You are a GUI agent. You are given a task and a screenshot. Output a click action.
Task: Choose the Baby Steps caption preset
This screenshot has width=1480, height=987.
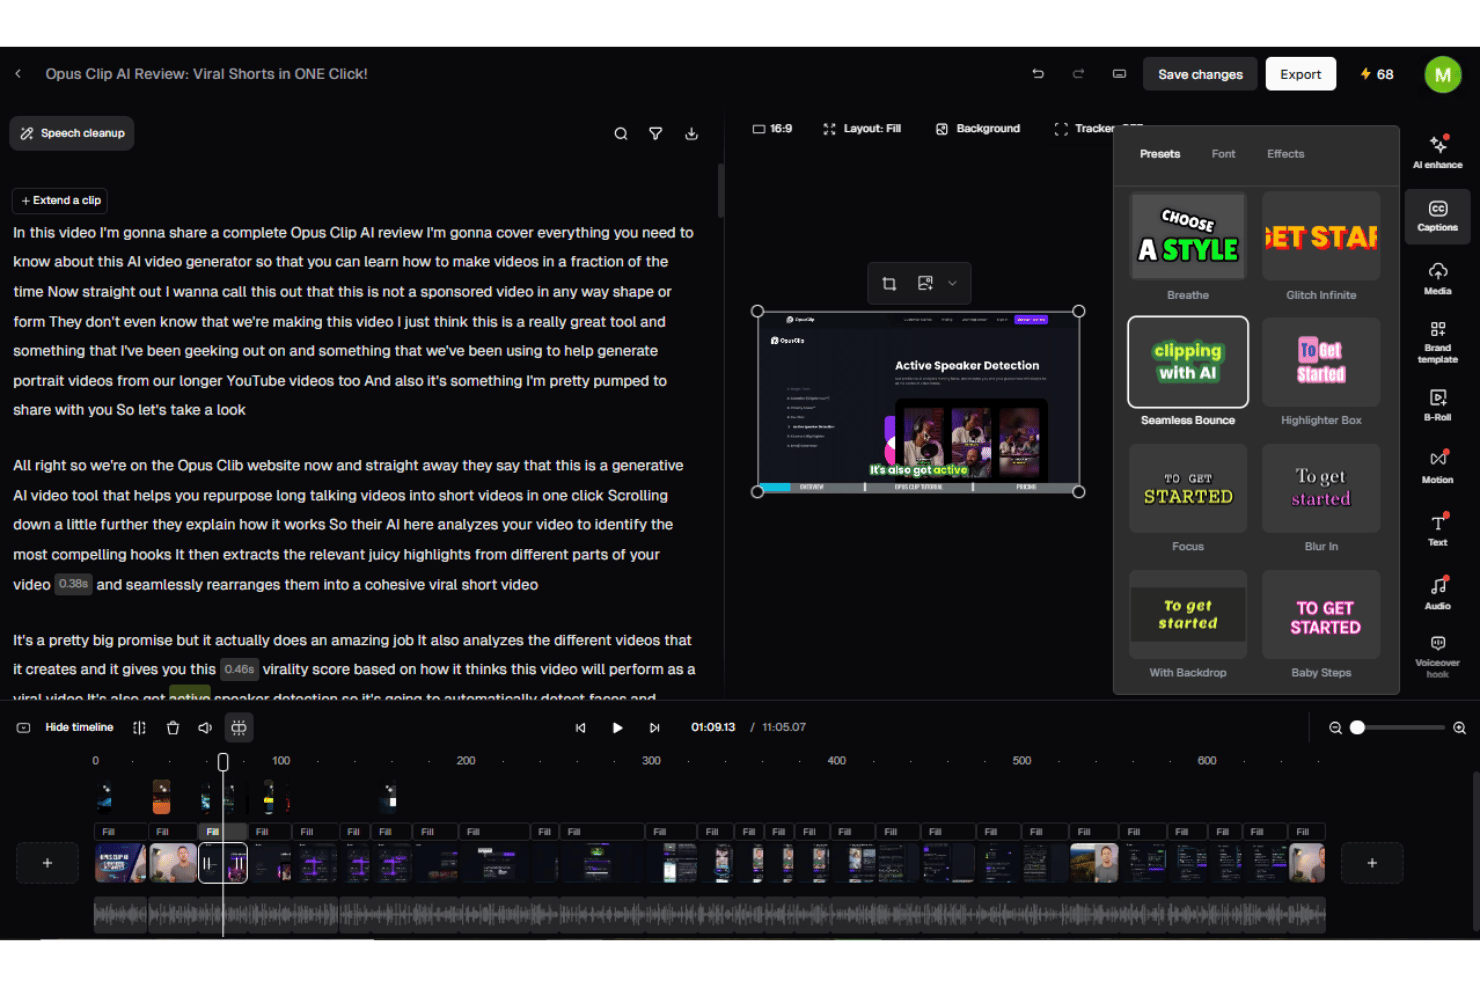point(1321,625)
